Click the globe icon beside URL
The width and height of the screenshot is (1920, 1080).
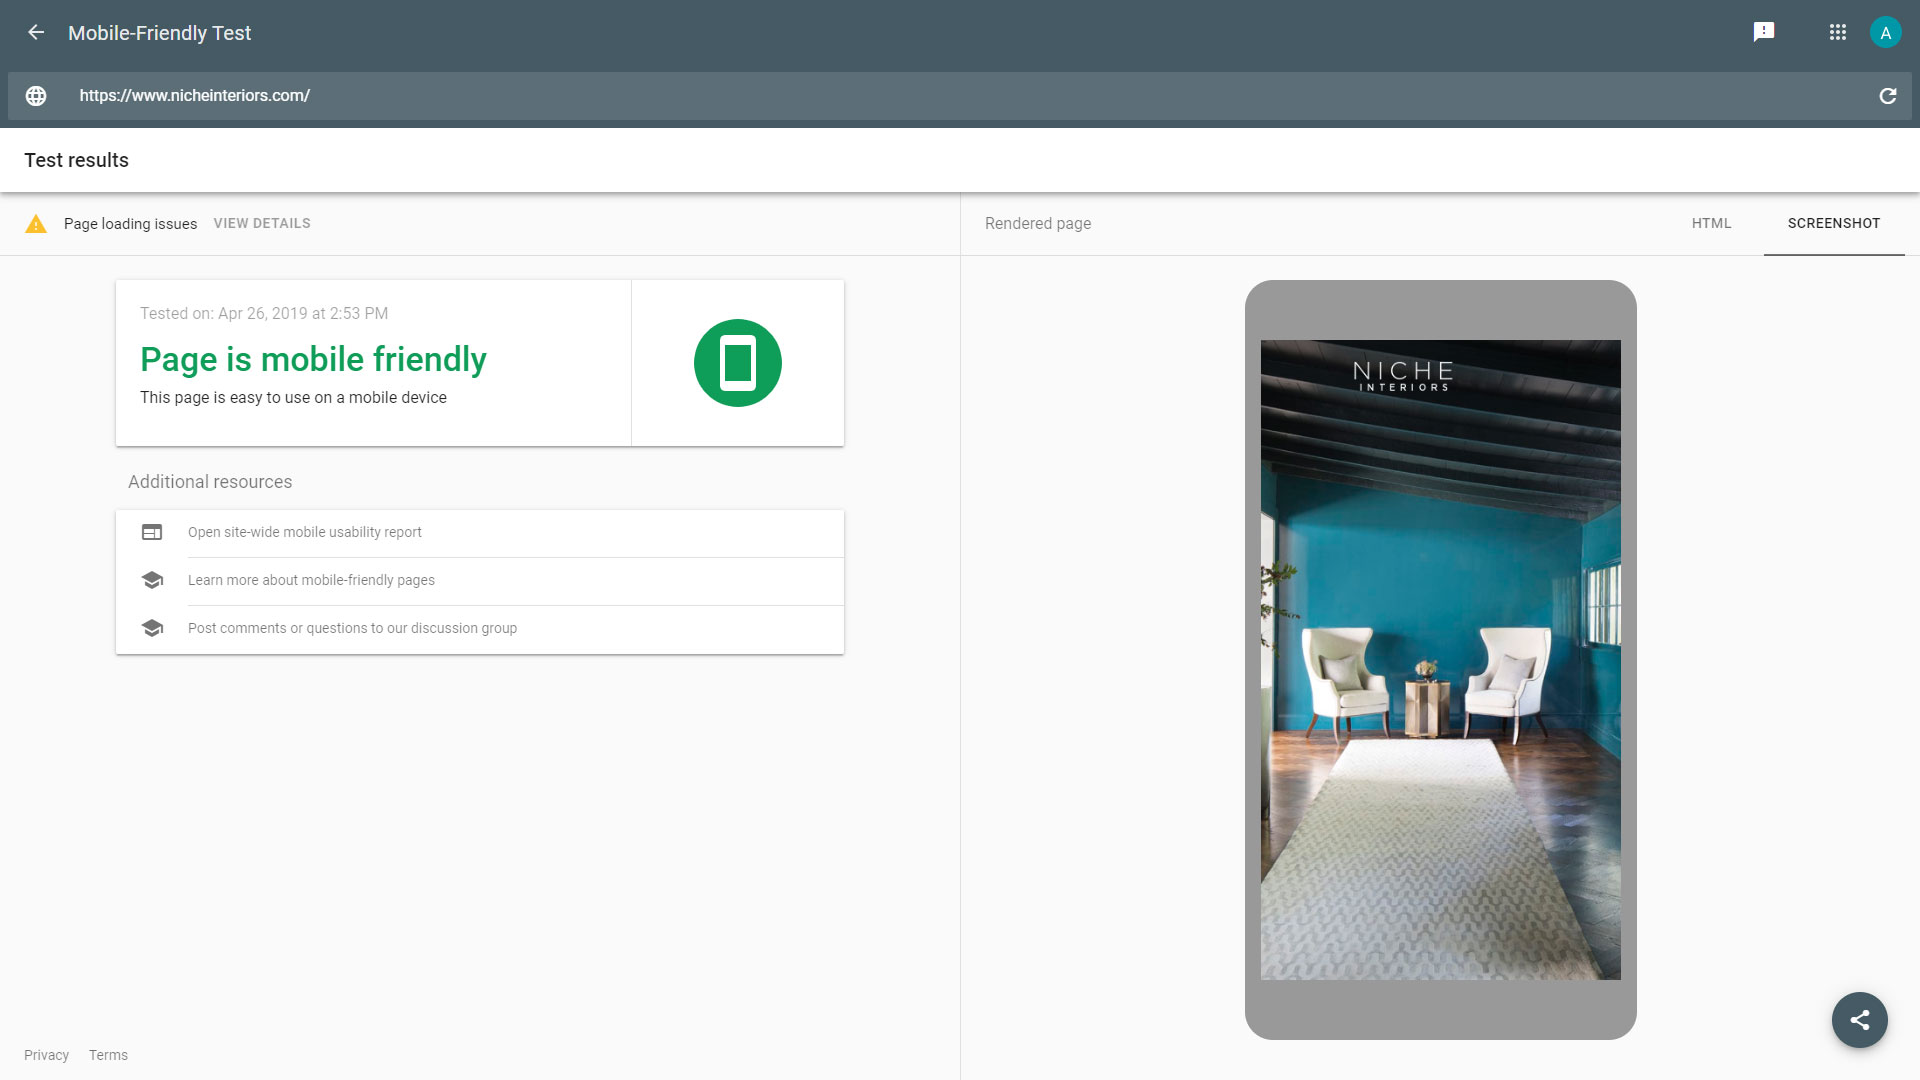point(36,96)
